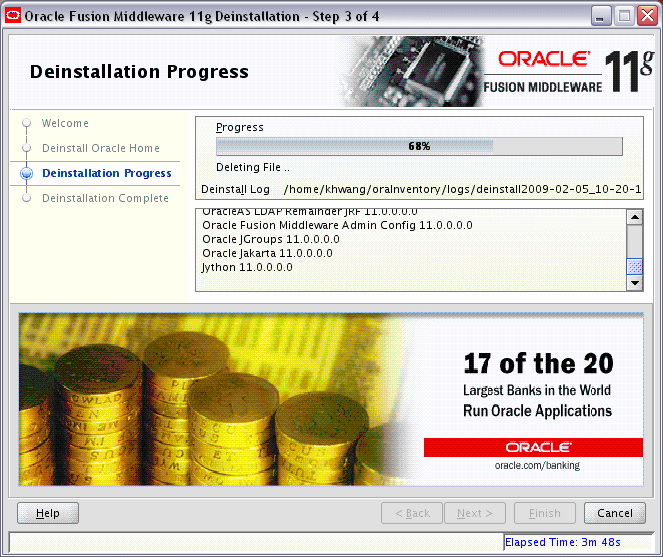Select the Jython 11.0.0.0.0 row
663x557 pixels.
click(x=247, y=267)
